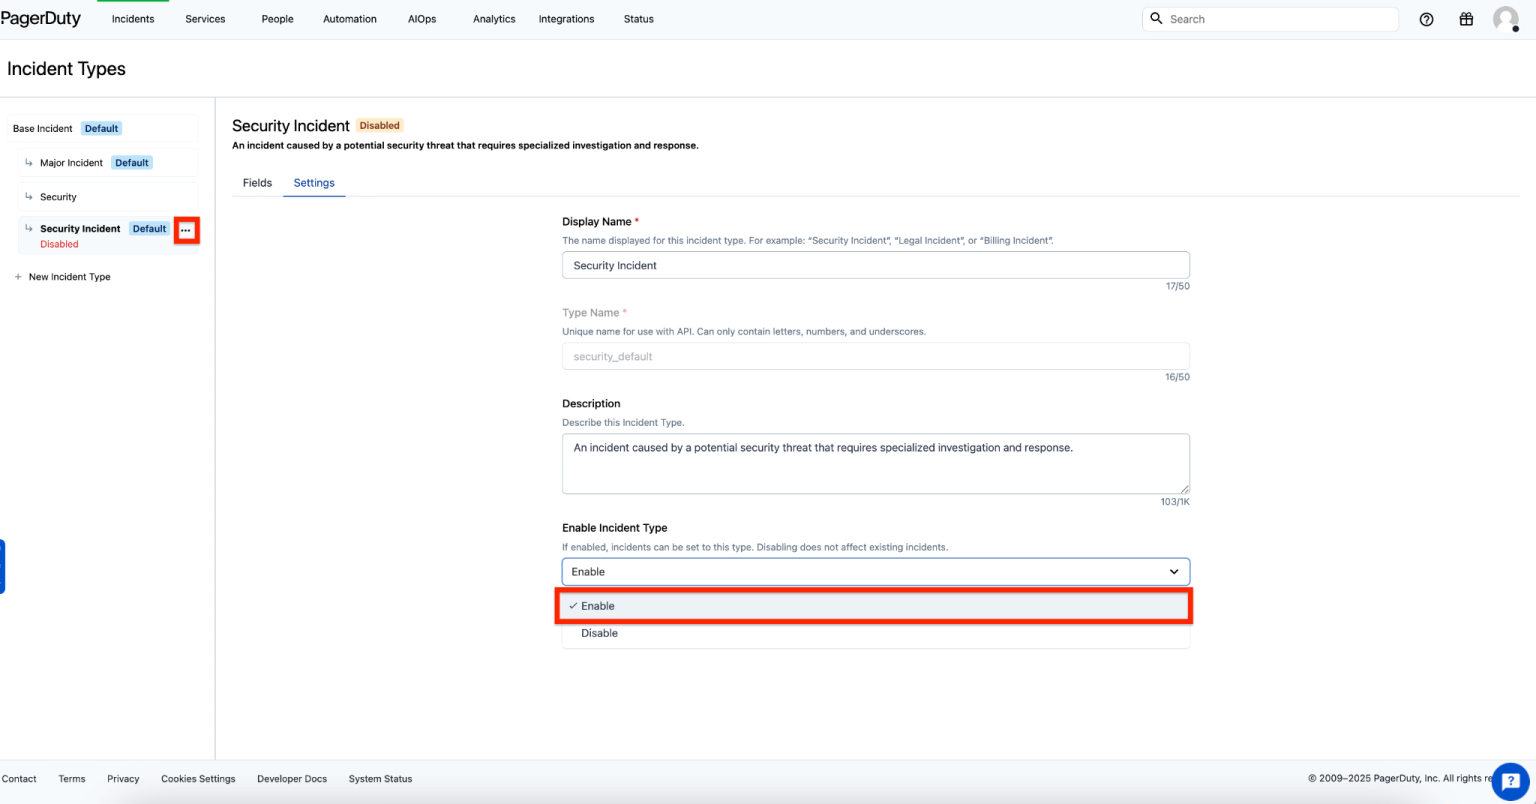
Task: Select Major Incident in the sidebar
Action: pyautogui.click(x=71, y=163)
